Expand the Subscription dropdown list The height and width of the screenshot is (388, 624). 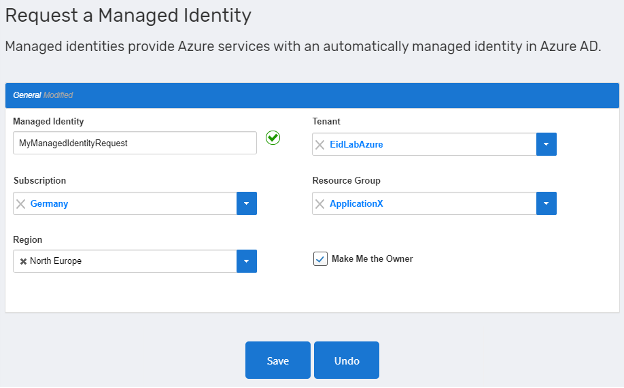coord(247,203)
